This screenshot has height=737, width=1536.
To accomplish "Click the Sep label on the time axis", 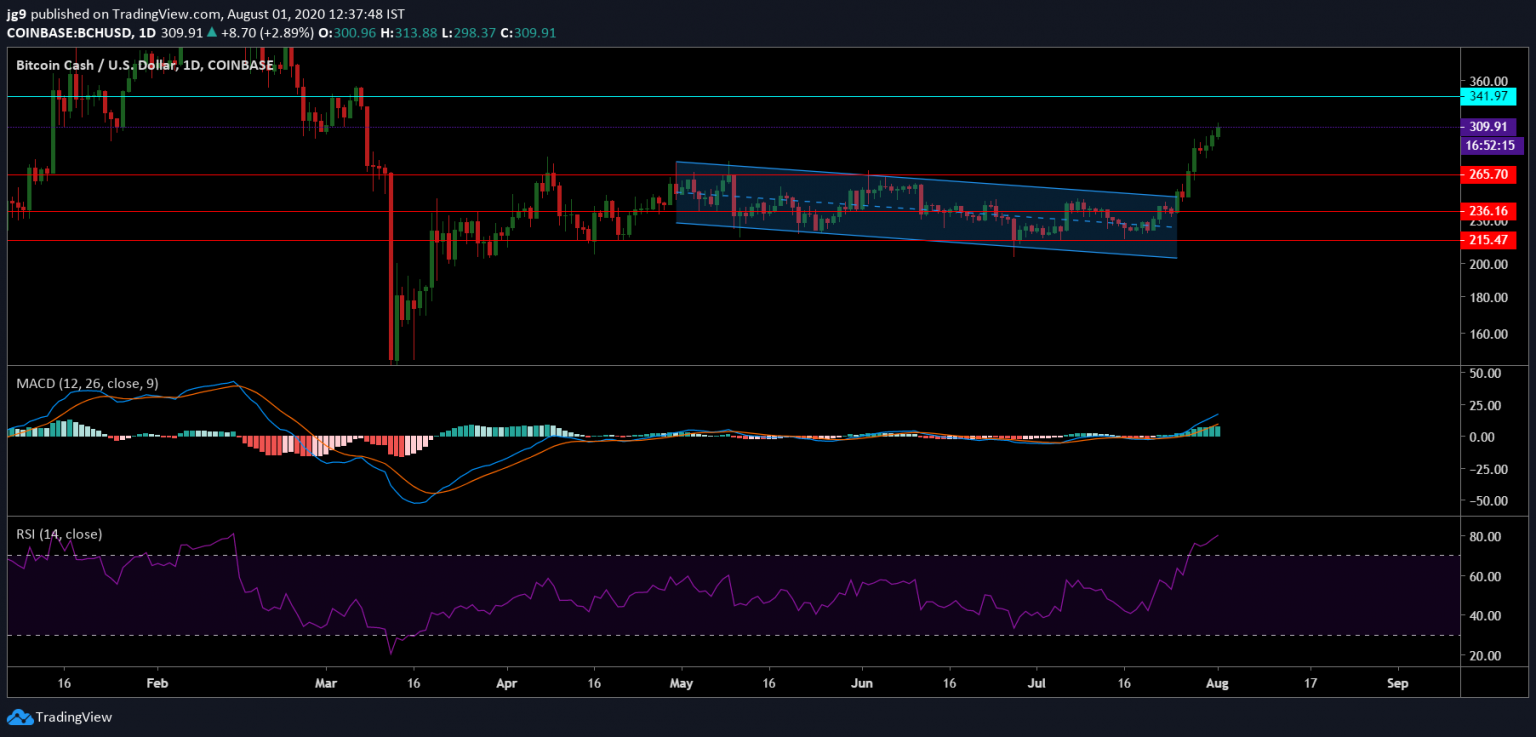I will 1398,683.
